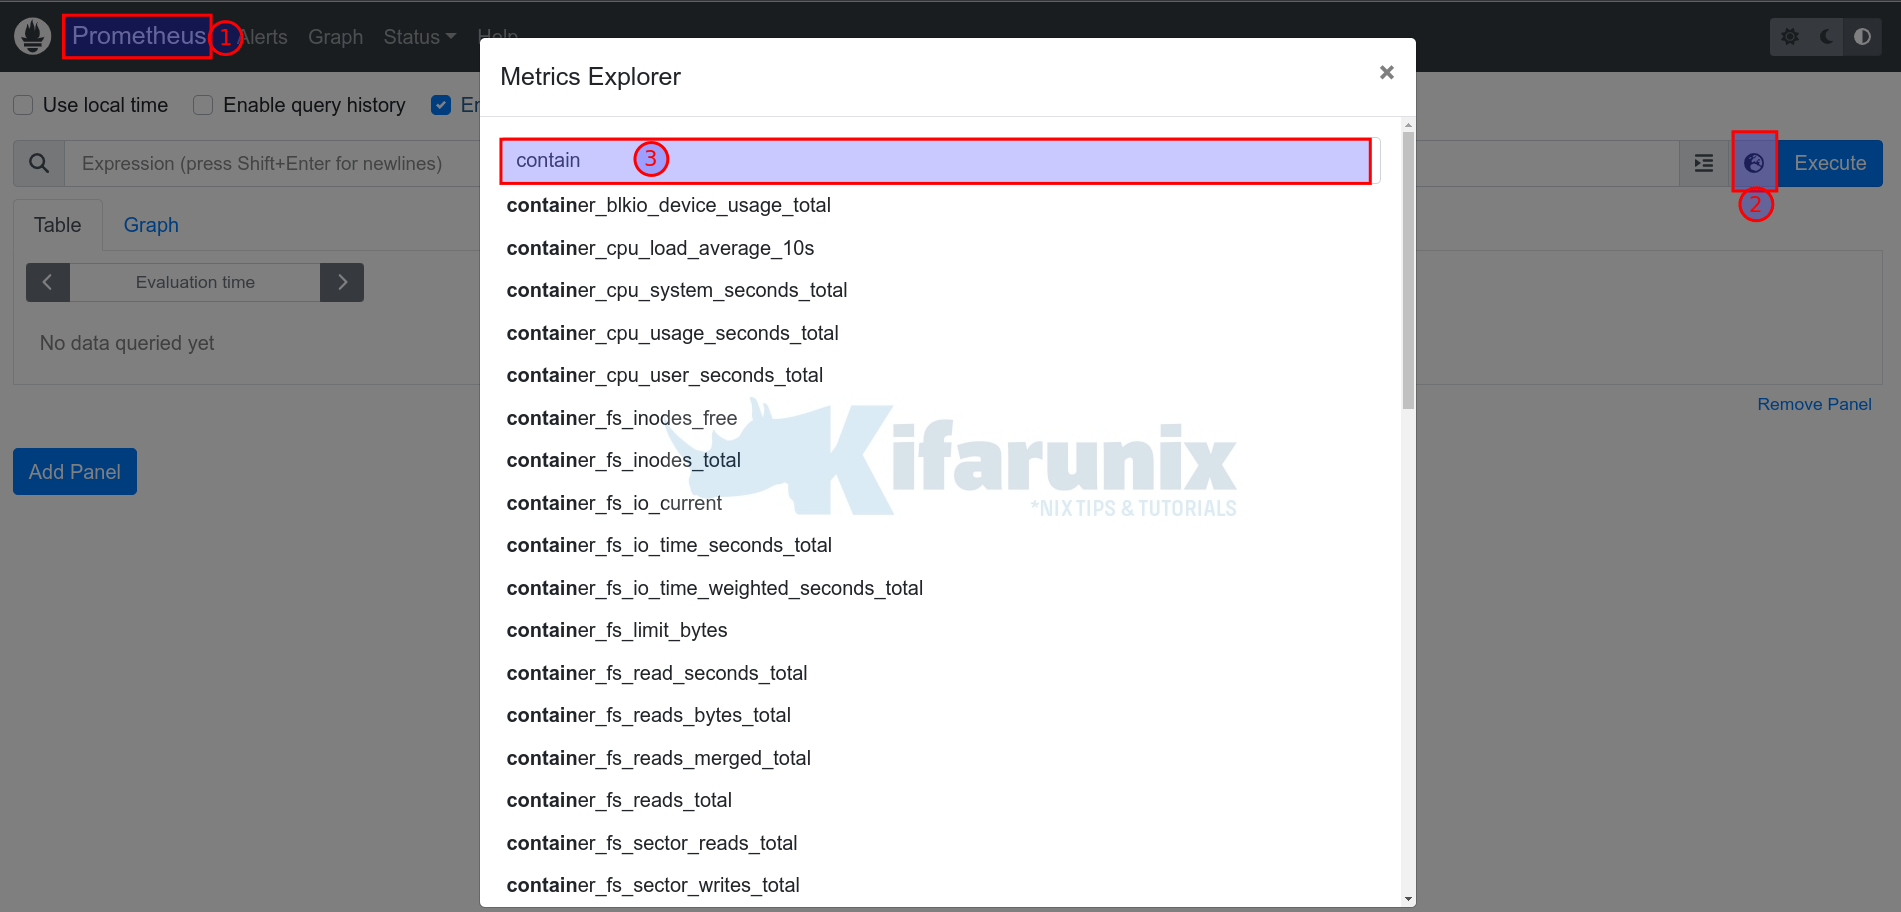Screen dimensions: 1901x912
Task: Close the Metrics Explorer dialog
Action: (x=1386, y=72)
